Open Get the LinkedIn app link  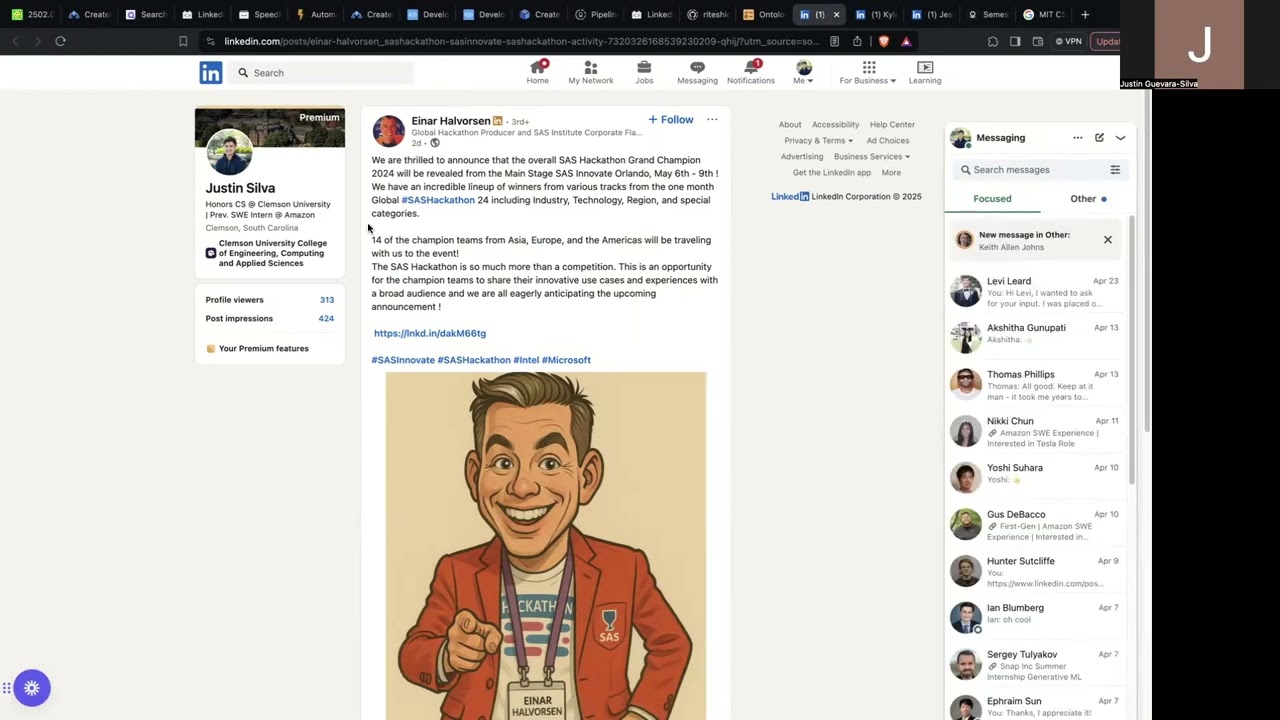tap(832, 172)
